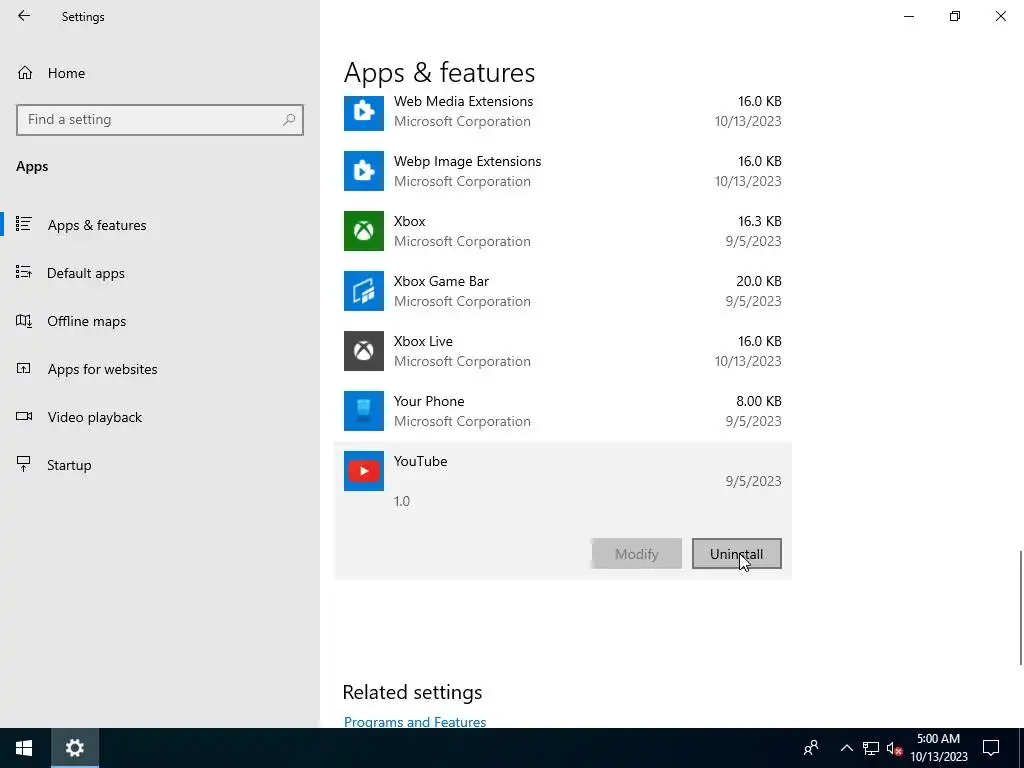This screenshot has width=1024, height=768.
Task: Select the Xbox Live name
Action: 423,342
